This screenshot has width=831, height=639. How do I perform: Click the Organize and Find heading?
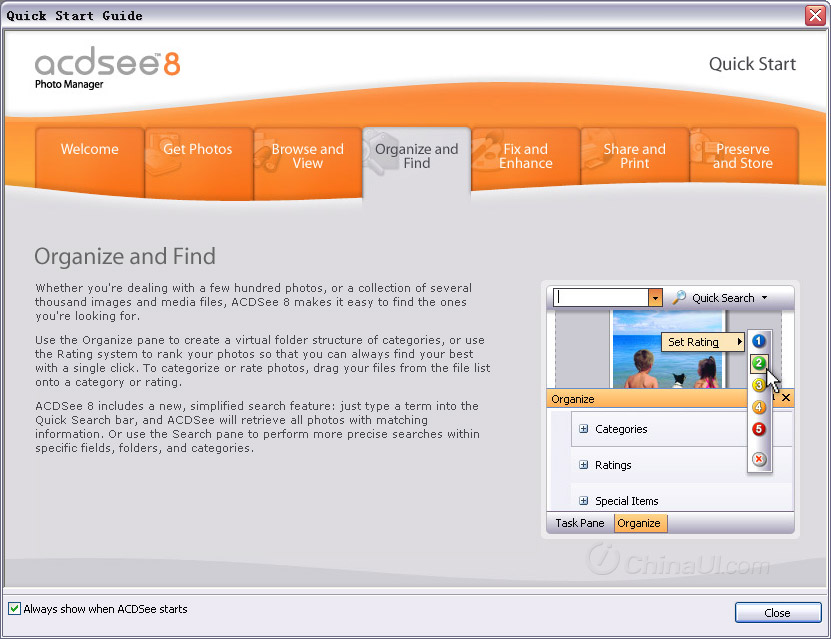click(x=125, y=256)
